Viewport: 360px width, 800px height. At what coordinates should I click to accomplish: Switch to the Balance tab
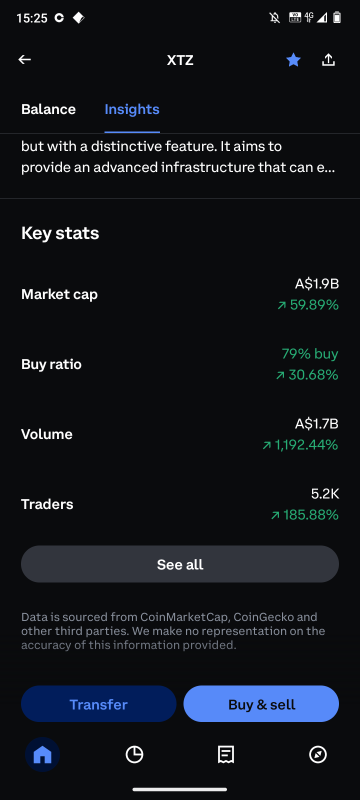[48, 109]
